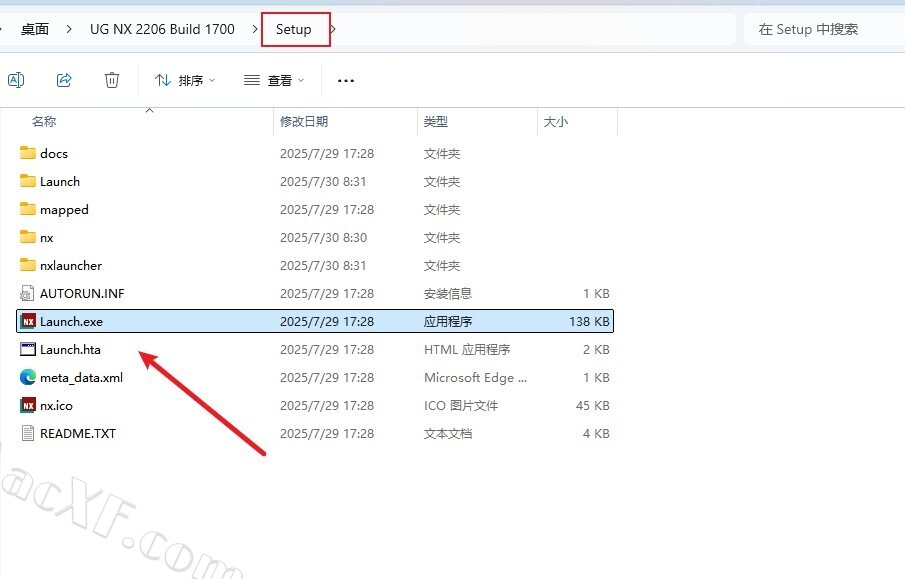Click the HTML 应用程序 type cell
Screen dimensions: 905x579
pos(467,349)
